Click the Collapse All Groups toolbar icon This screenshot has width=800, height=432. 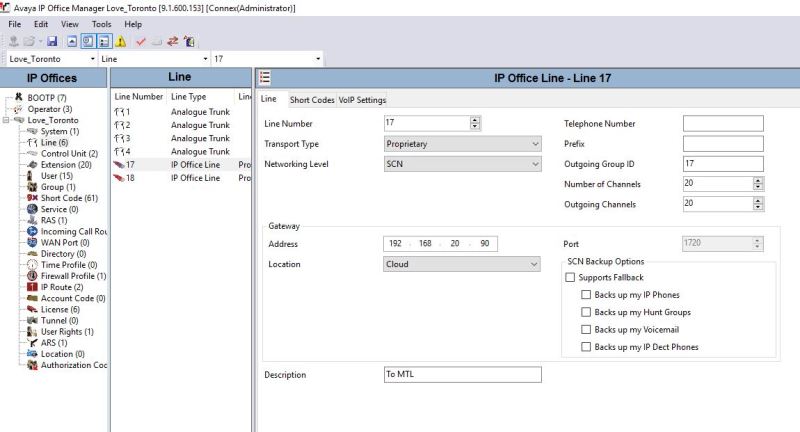[x=72, y=41]
